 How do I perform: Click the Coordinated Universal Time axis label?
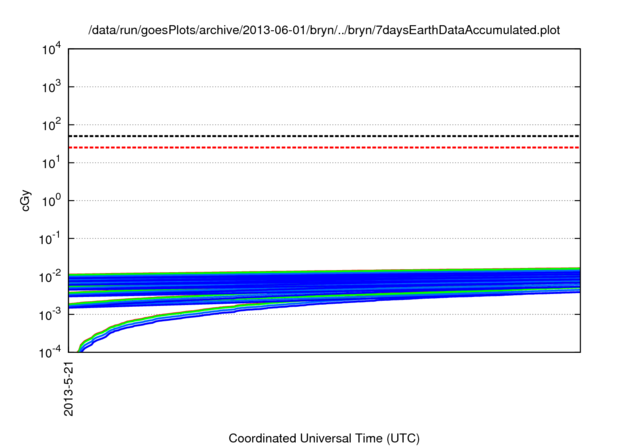pyautogui.click(x=324, y=438)
